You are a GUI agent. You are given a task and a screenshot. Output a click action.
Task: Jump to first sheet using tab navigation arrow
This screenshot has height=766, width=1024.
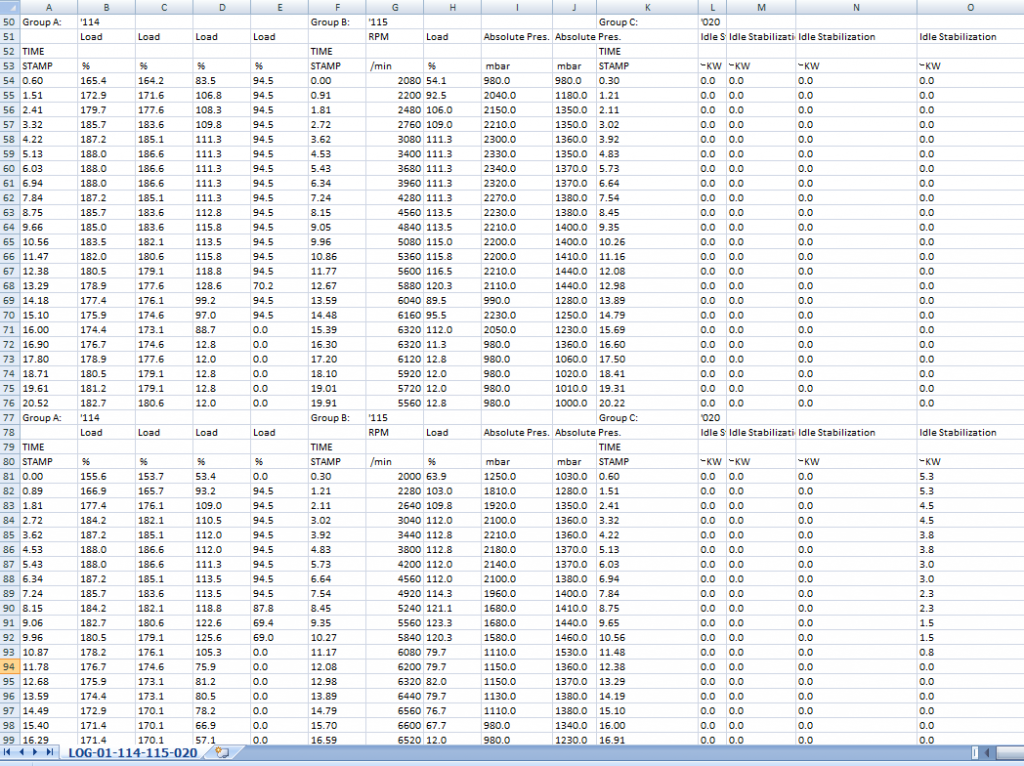pos(9,752)
